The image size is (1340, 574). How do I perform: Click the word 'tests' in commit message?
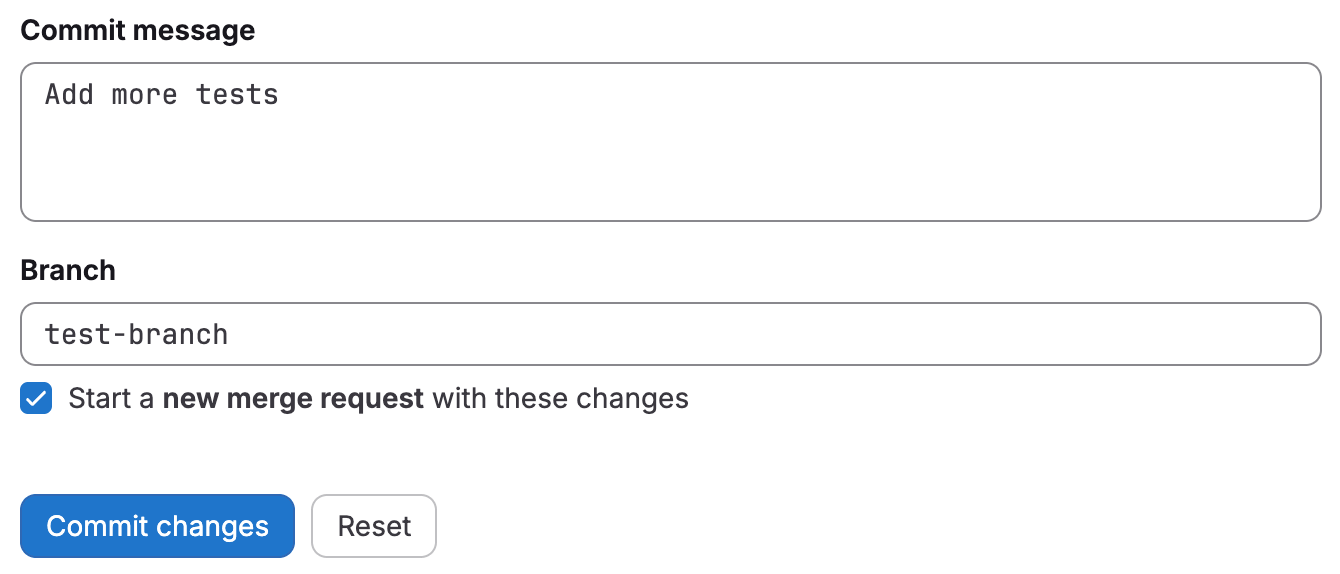coord(237,95)
